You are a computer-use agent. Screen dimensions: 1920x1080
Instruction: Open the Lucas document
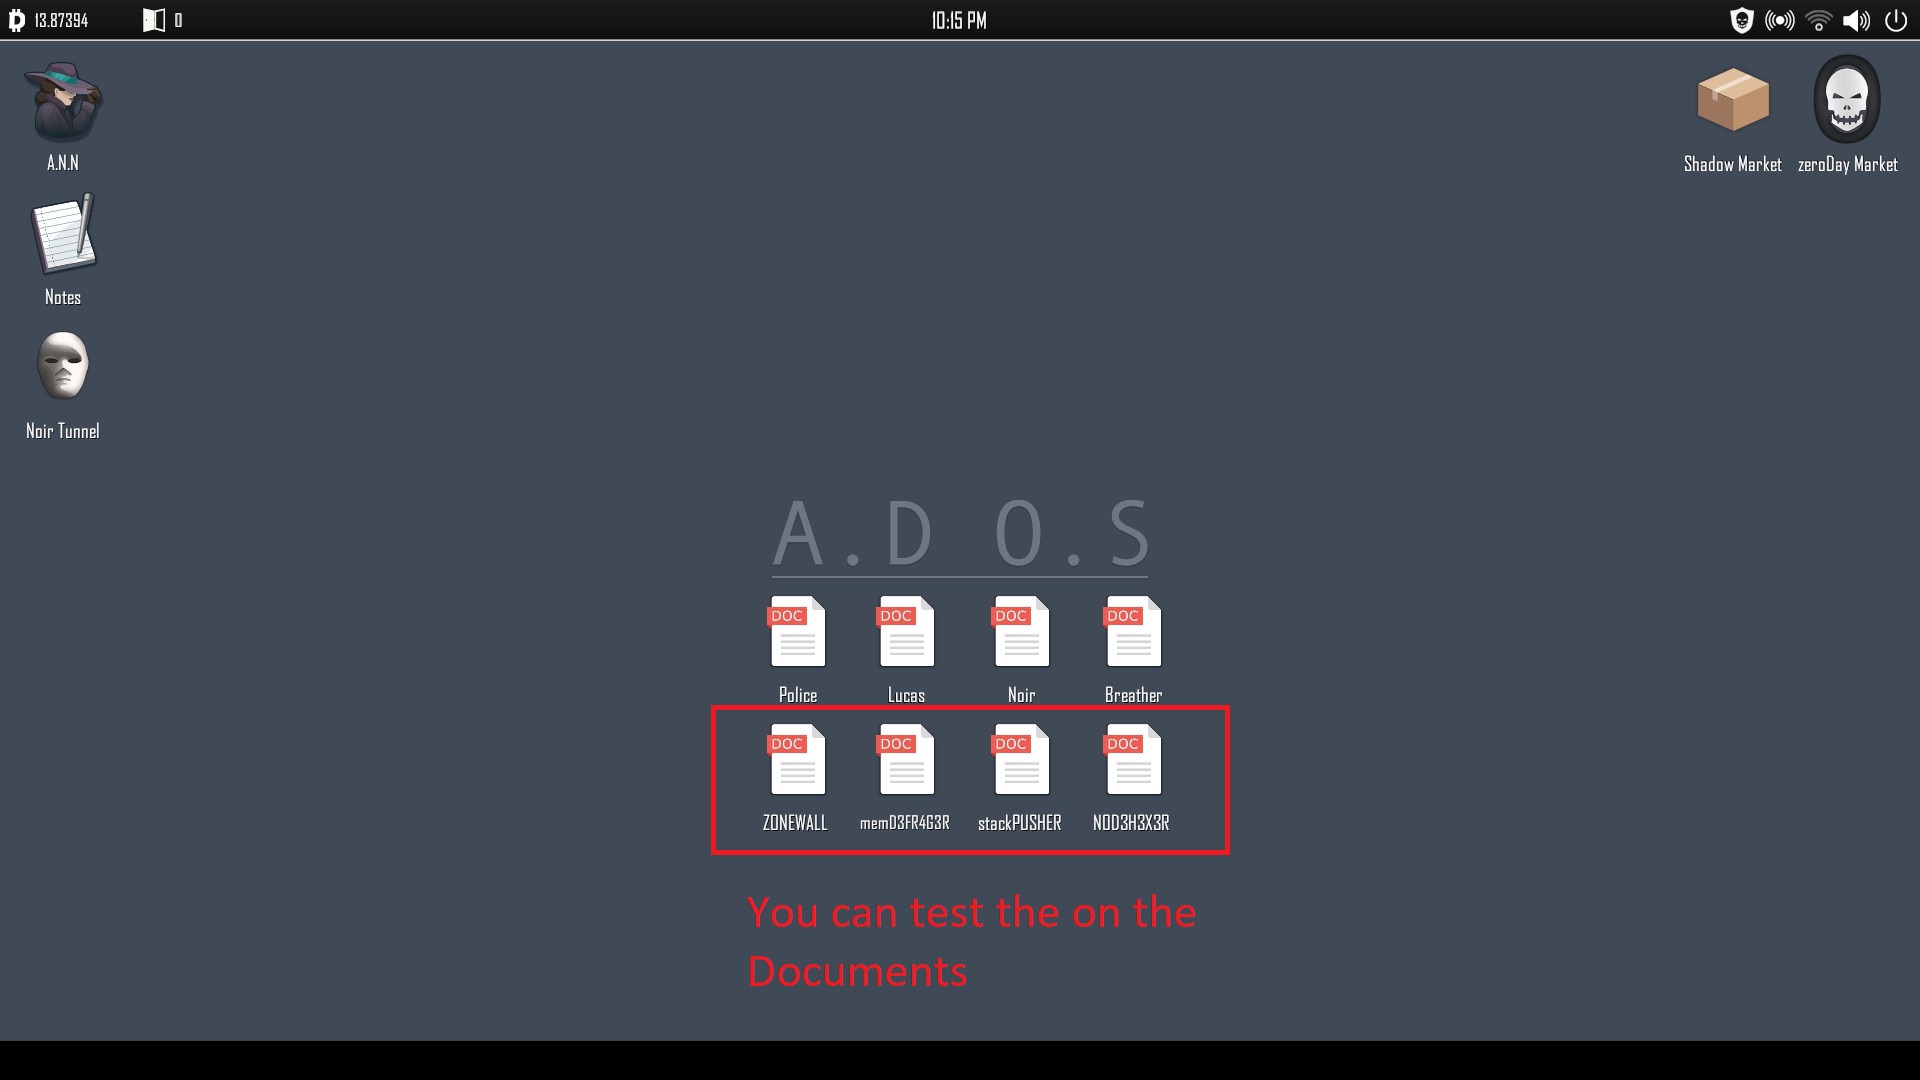pos(906,632)
